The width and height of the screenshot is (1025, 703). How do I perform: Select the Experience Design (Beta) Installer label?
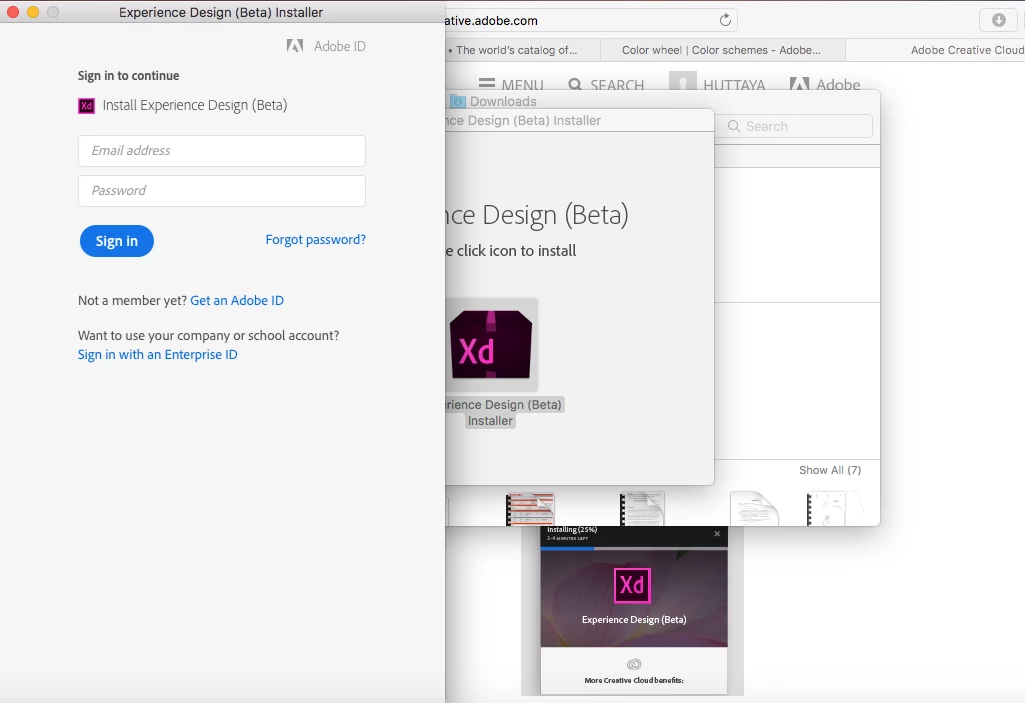point(503,413)
